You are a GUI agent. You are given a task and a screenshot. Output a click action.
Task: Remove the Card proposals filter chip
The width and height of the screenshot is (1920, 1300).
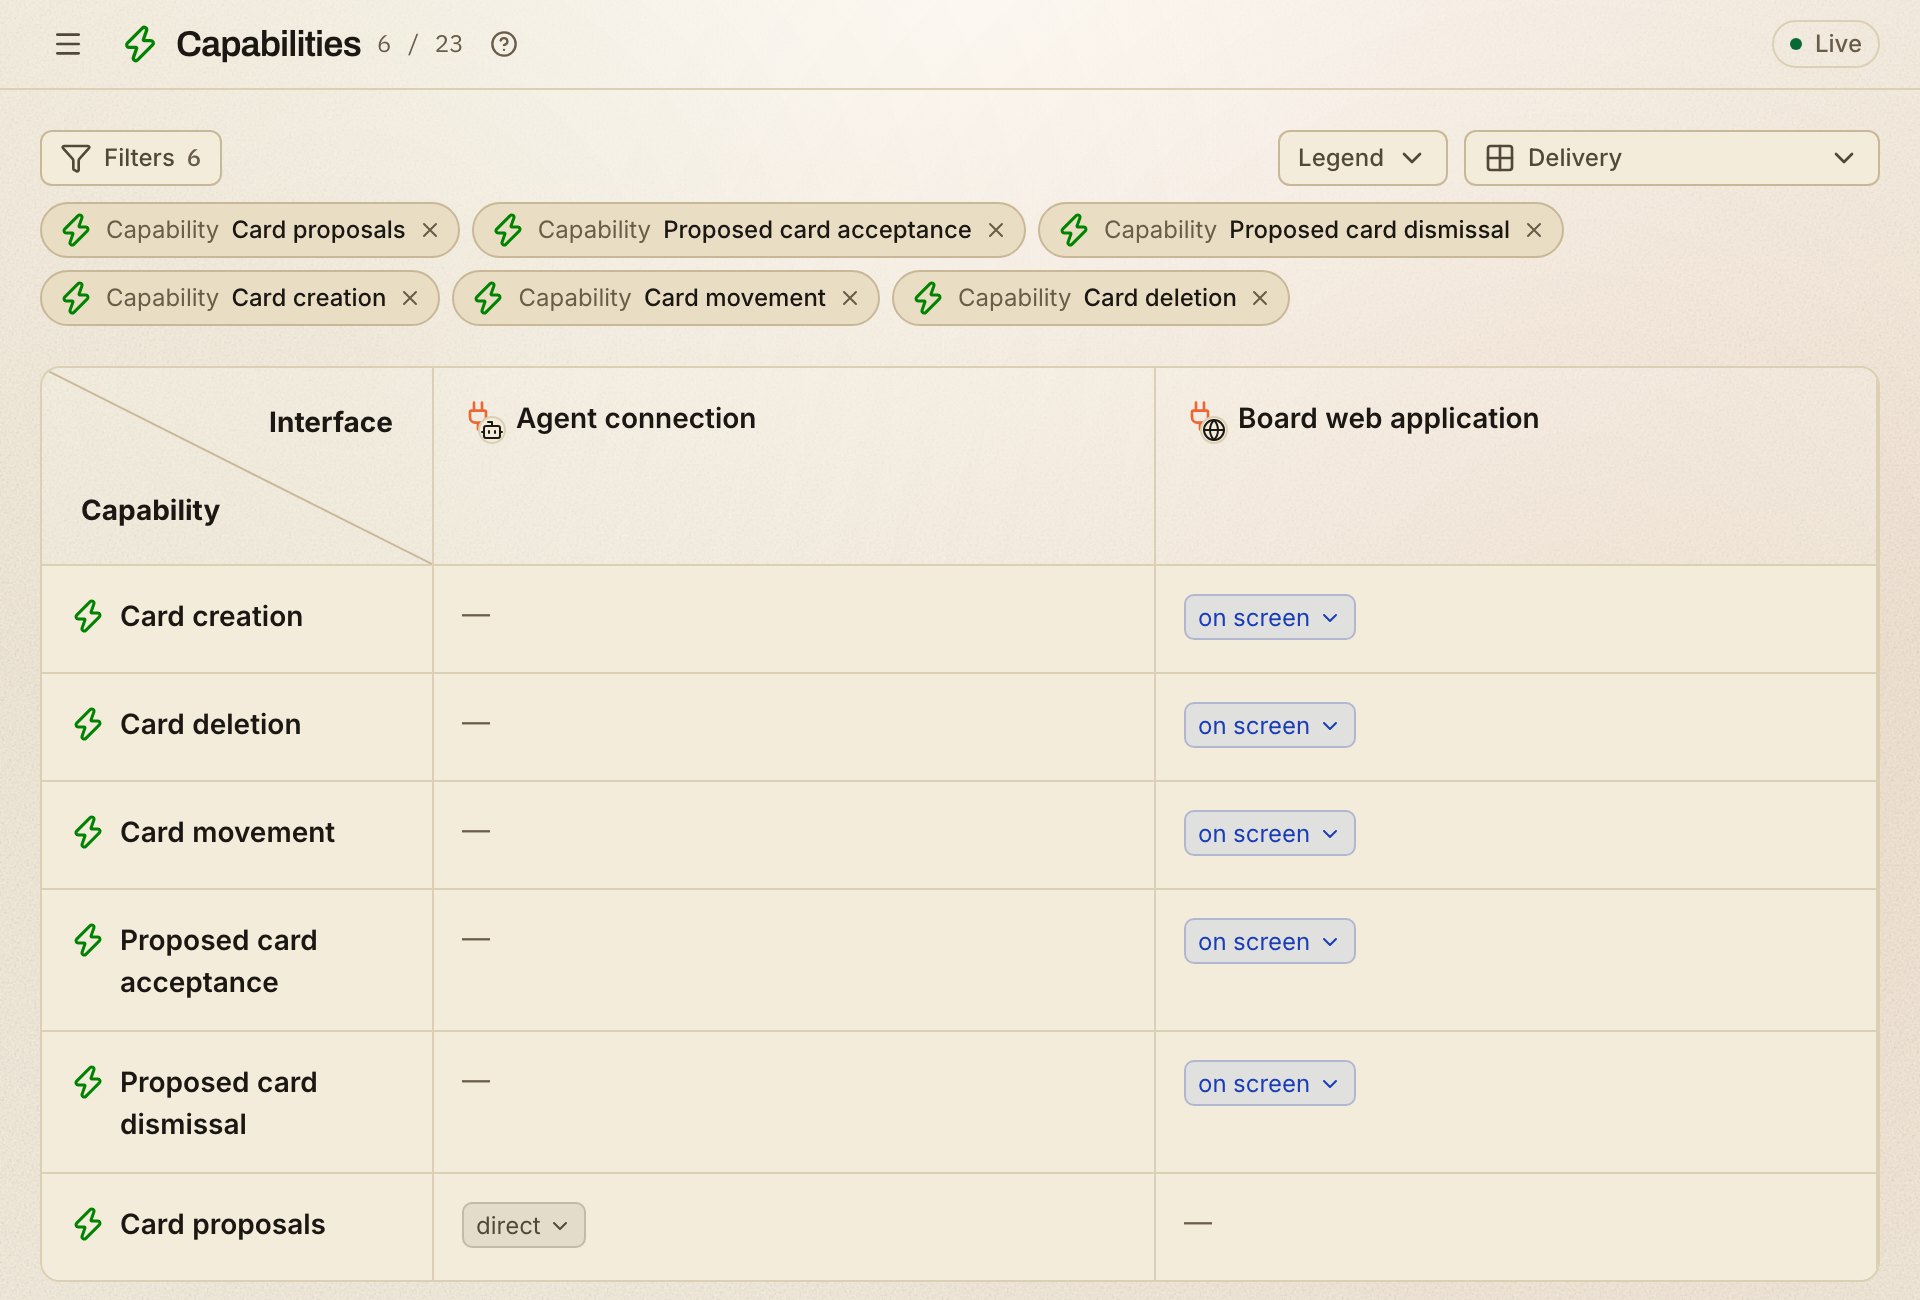[430, 230]
